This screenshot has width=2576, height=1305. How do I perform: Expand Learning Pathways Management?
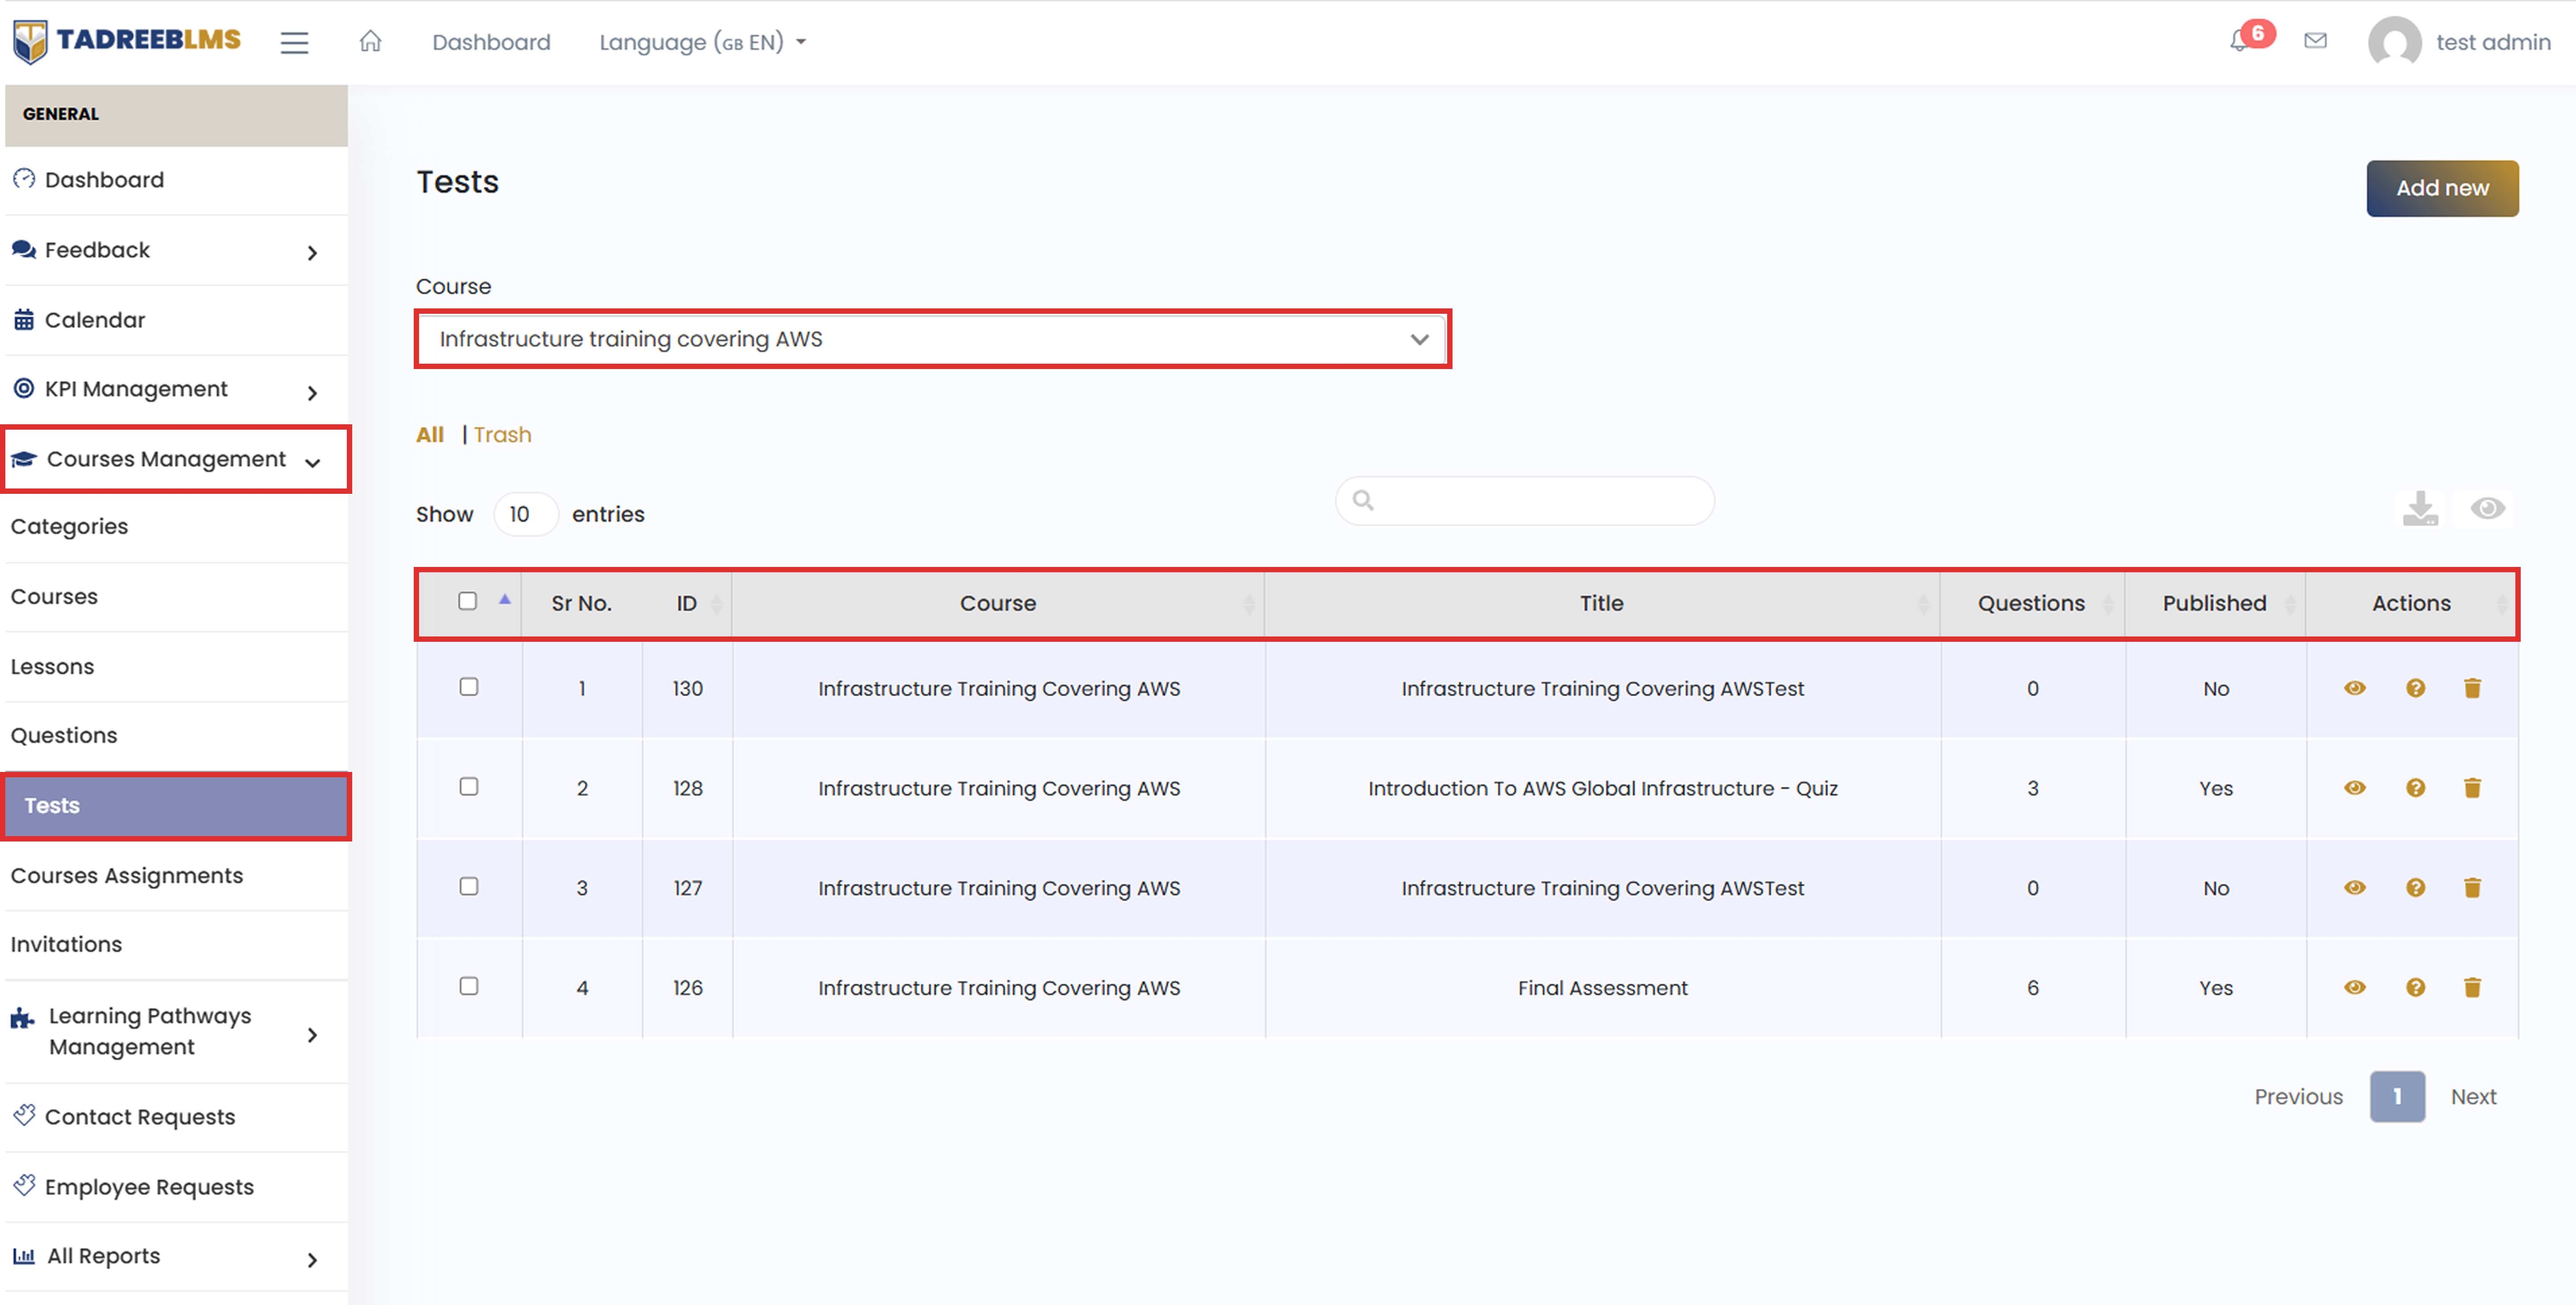176,1031
